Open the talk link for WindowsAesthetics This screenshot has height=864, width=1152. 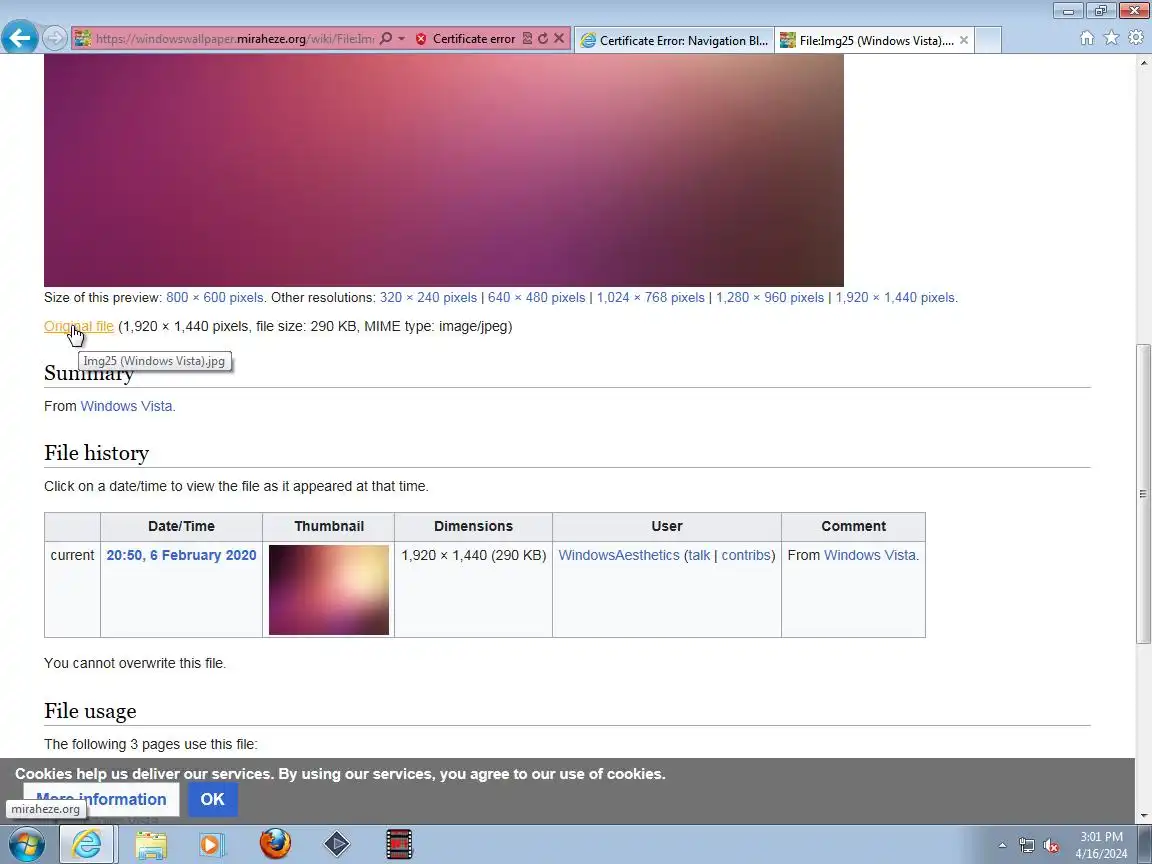[699, 555]
